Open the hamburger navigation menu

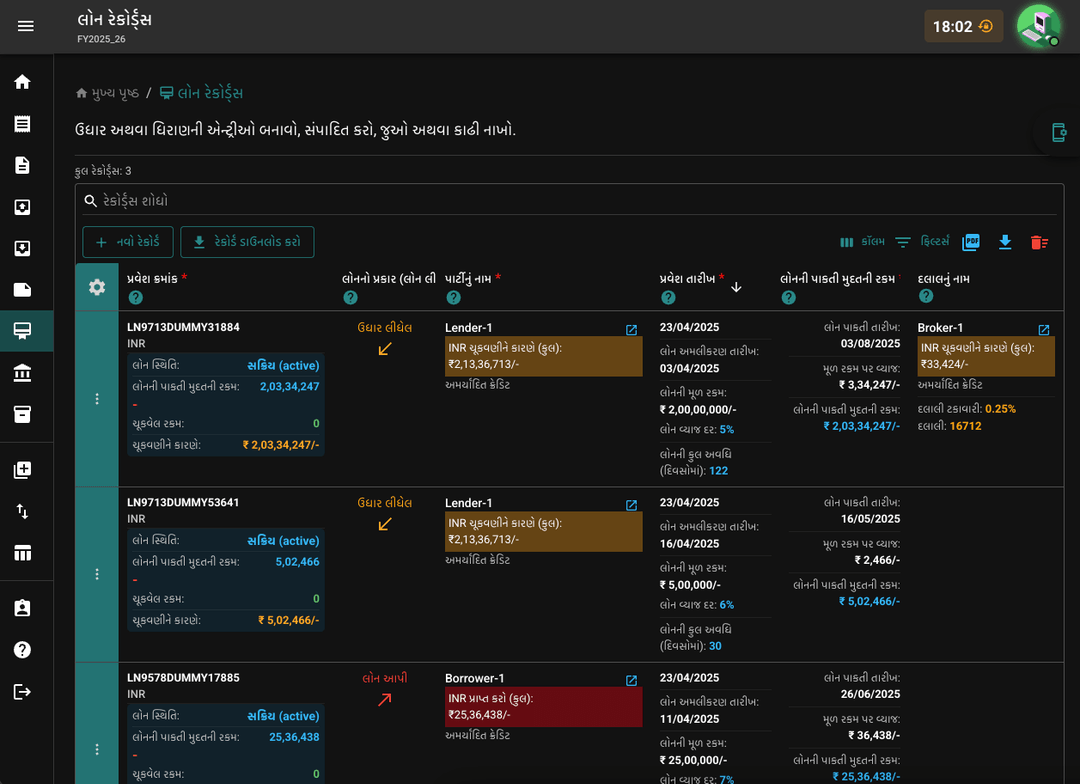point(25,26)
